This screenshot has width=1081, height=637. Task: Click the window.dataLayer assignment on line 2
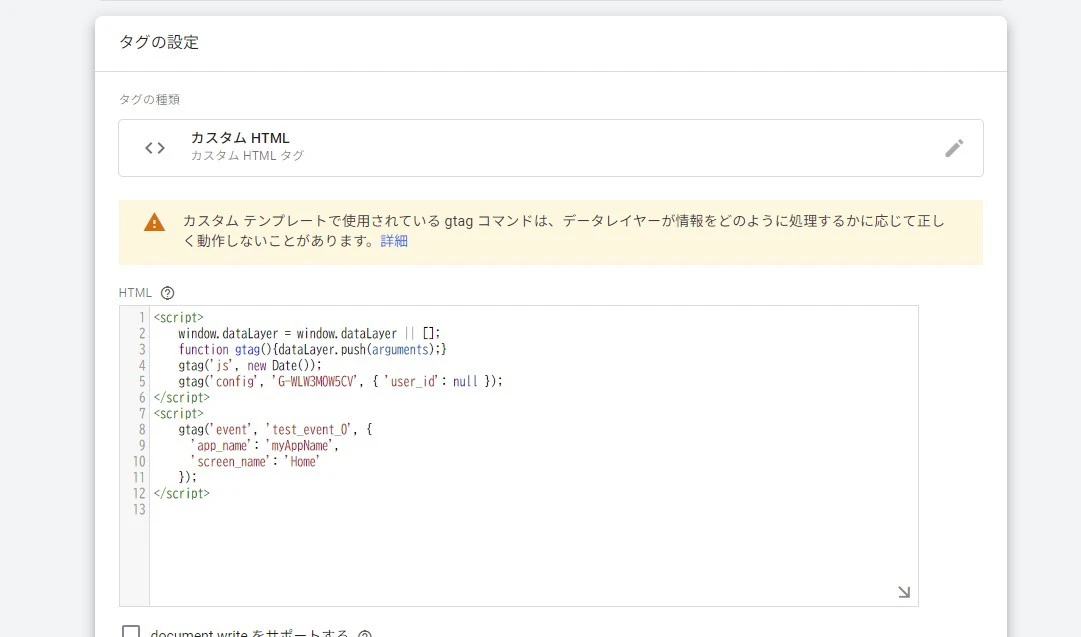(x=309, y=334)
